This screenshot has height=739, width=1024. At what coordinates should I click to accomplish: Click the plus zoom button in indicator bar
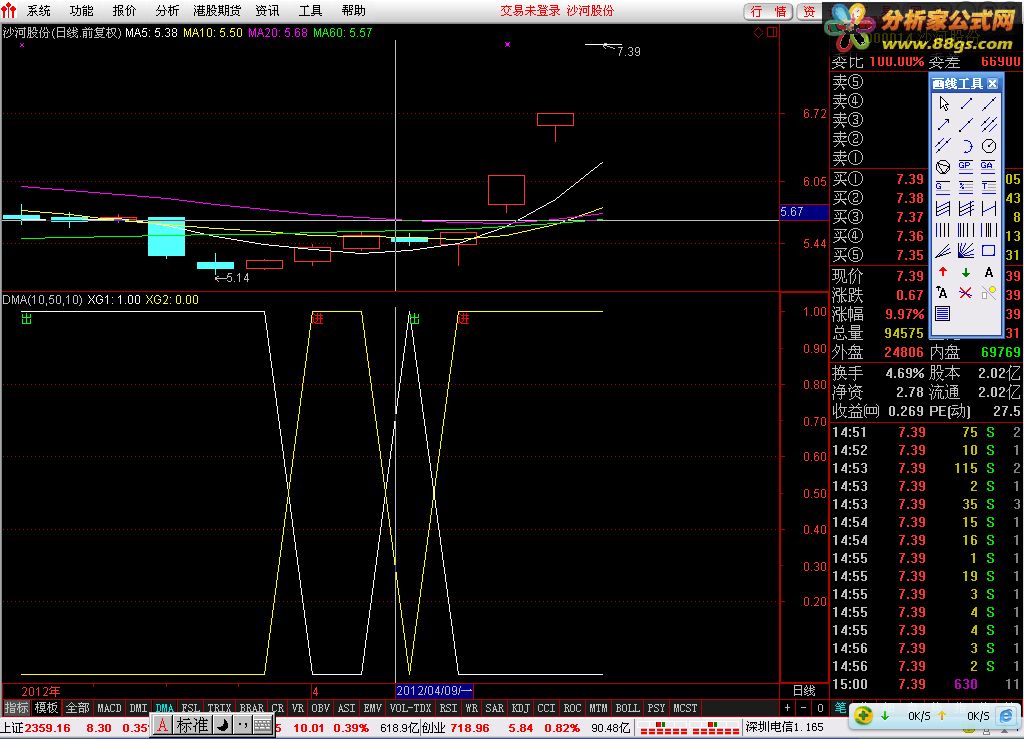787,708
